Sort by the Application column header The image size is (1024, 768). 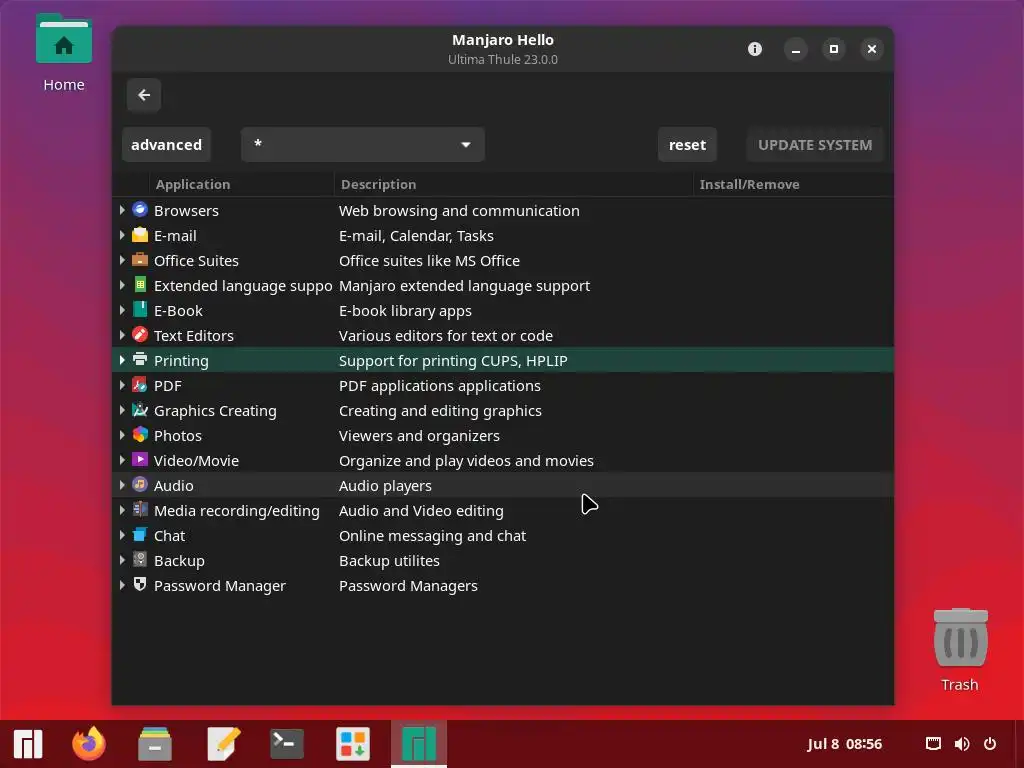(242, 184)
